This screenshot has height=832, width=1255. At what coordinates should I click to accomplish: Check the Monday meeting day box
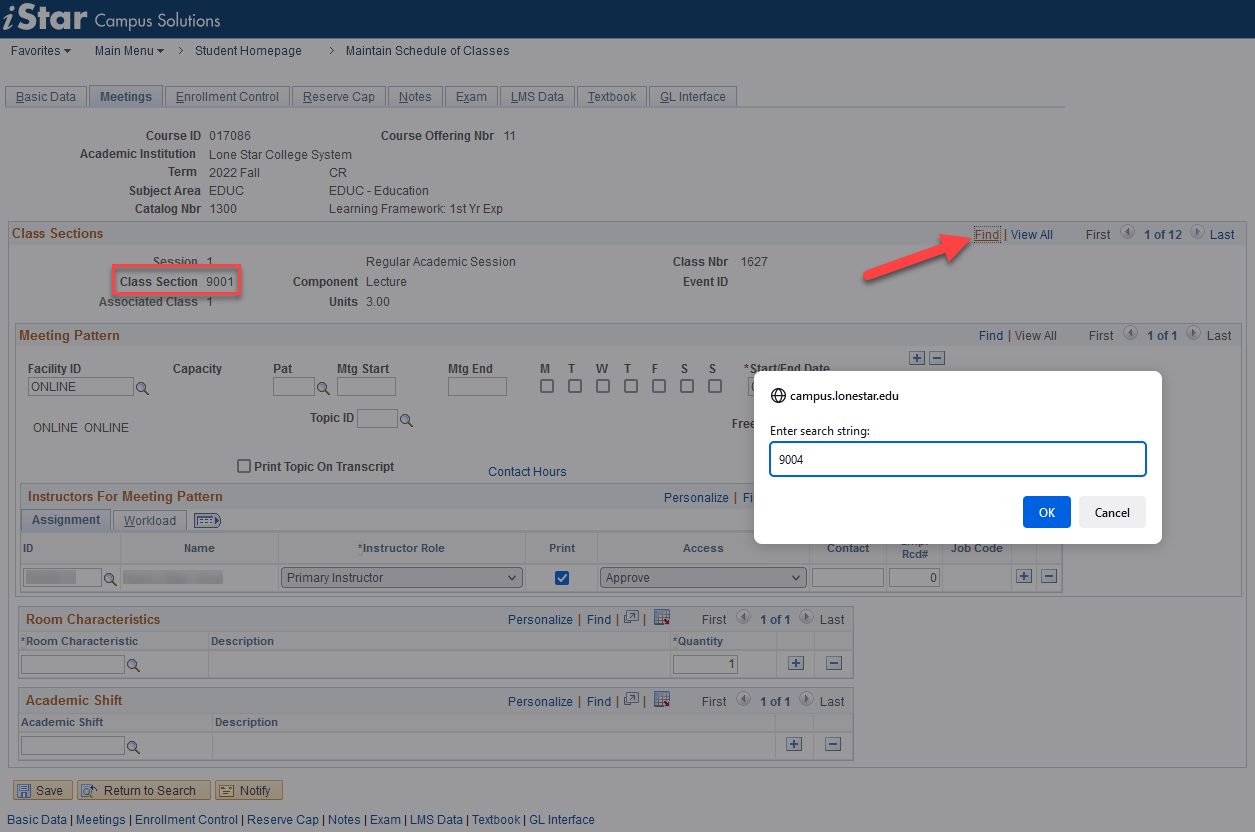point(547,386)
